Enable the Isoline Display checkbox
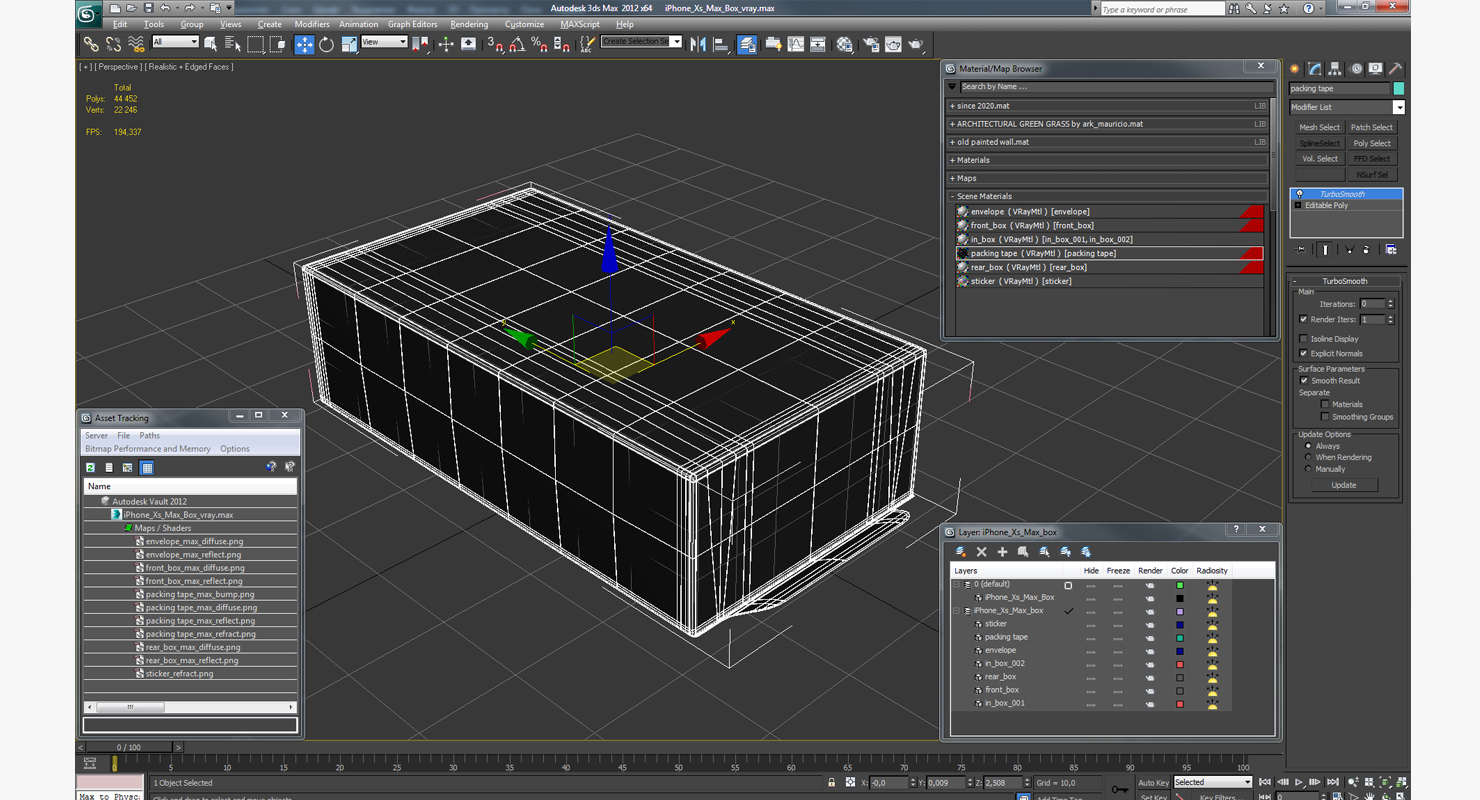1480x800 pixels. point(1303,339)
